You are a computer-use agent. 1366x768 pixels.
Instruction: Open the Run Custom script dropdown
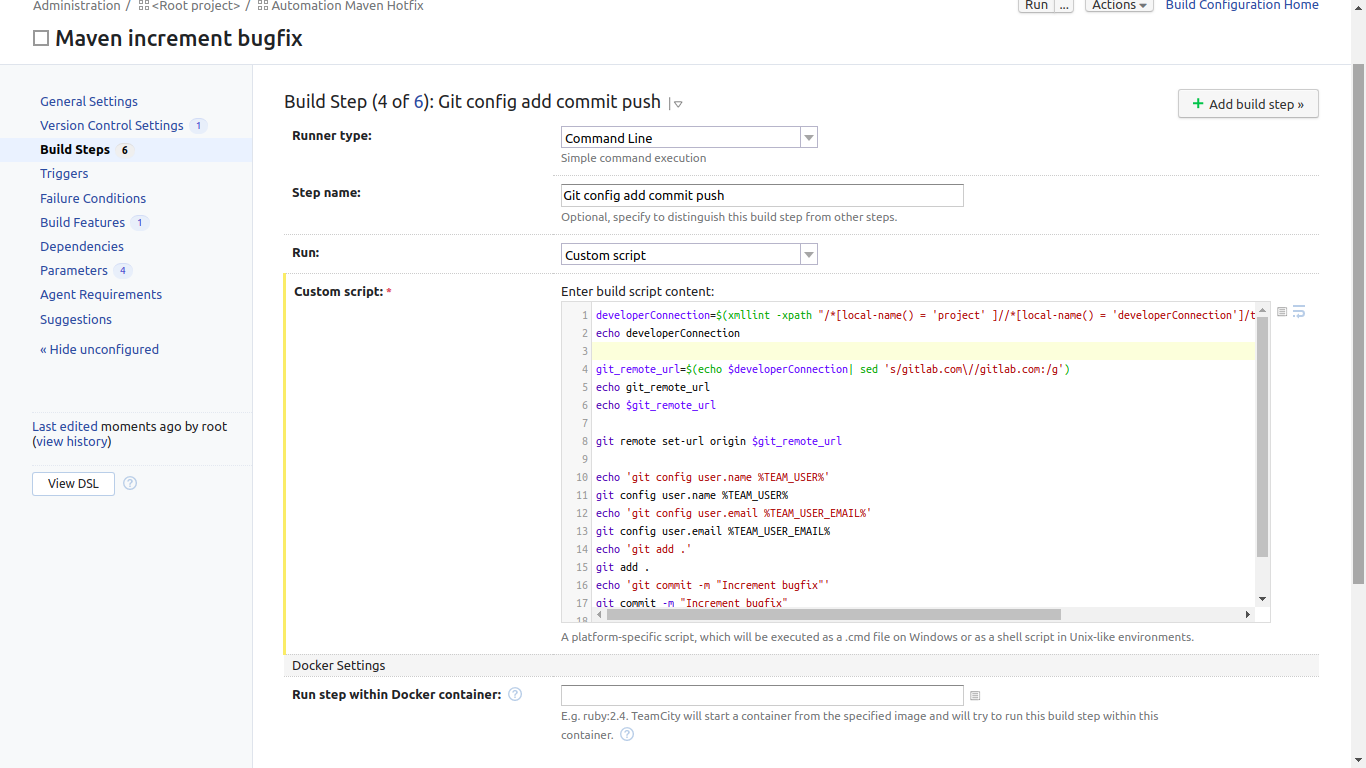(x=809, y=255)
